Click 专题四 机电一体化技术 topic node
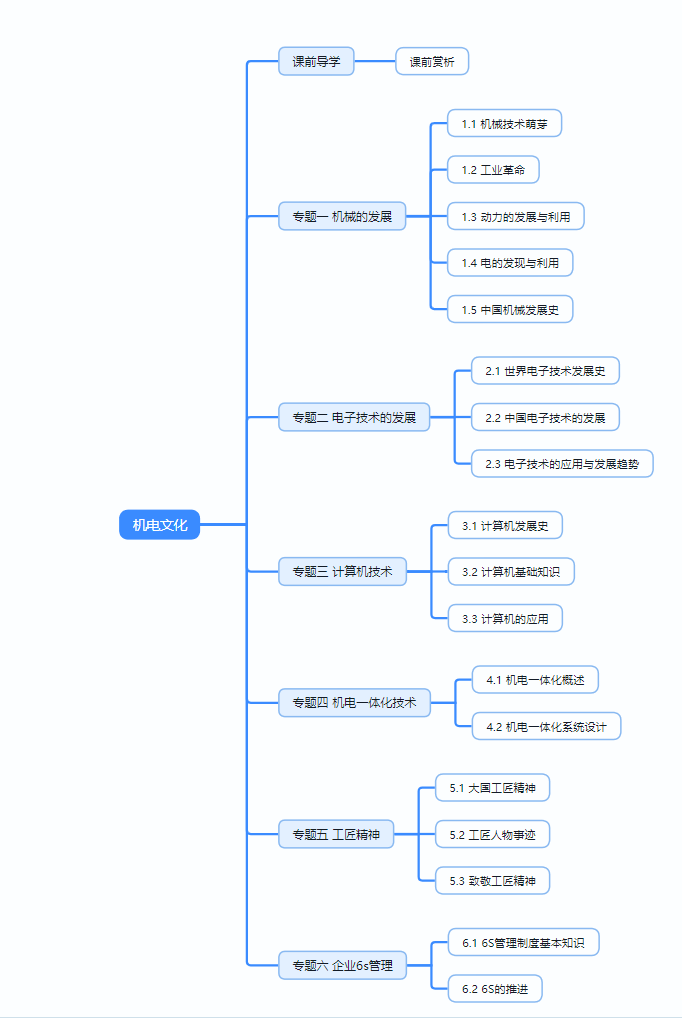The image size is (682, 1018). 354,703
